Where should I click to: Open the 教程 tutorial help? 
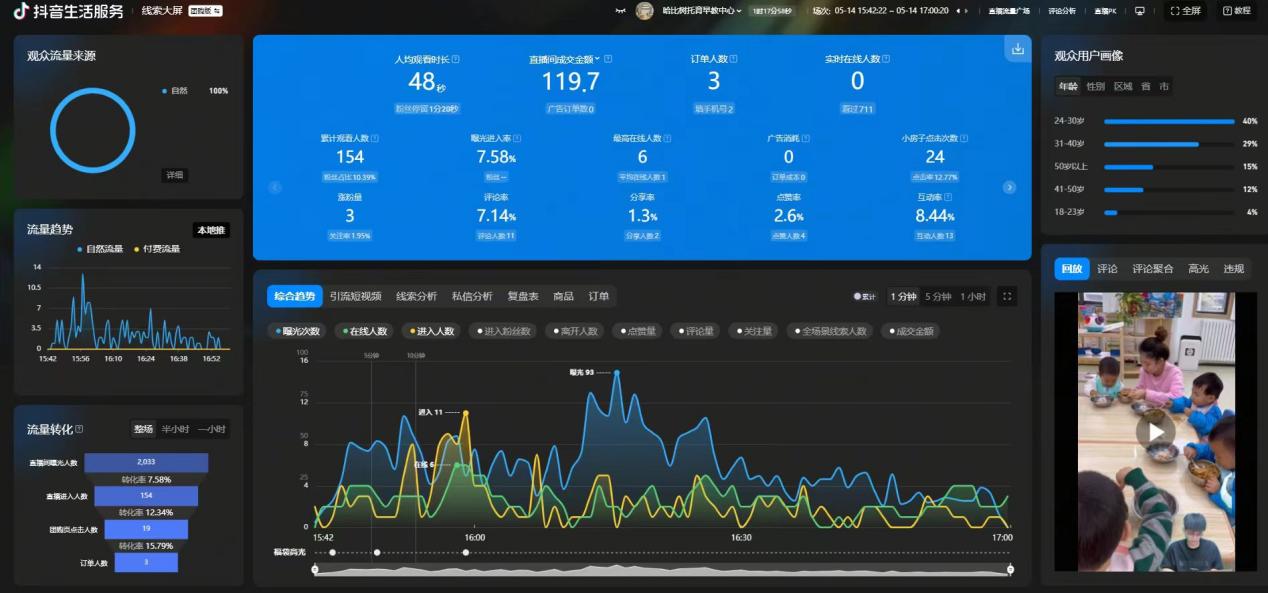1236,11
